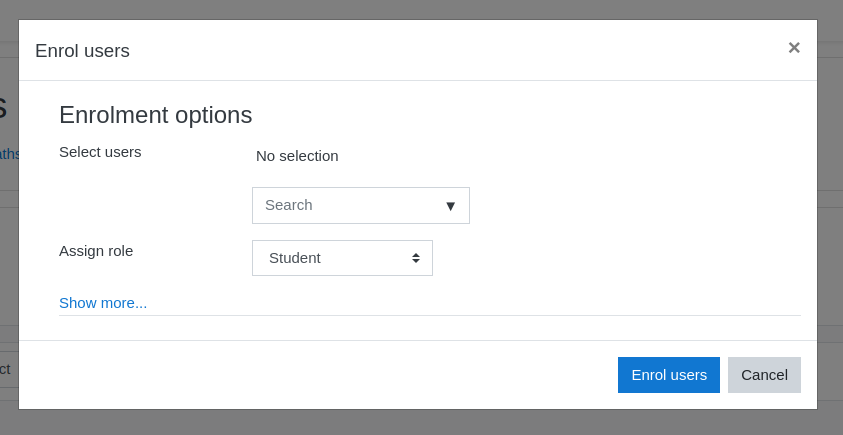Click the Select users label
Viewport: 843px width, 435px height.
click(x=100, y=152)
